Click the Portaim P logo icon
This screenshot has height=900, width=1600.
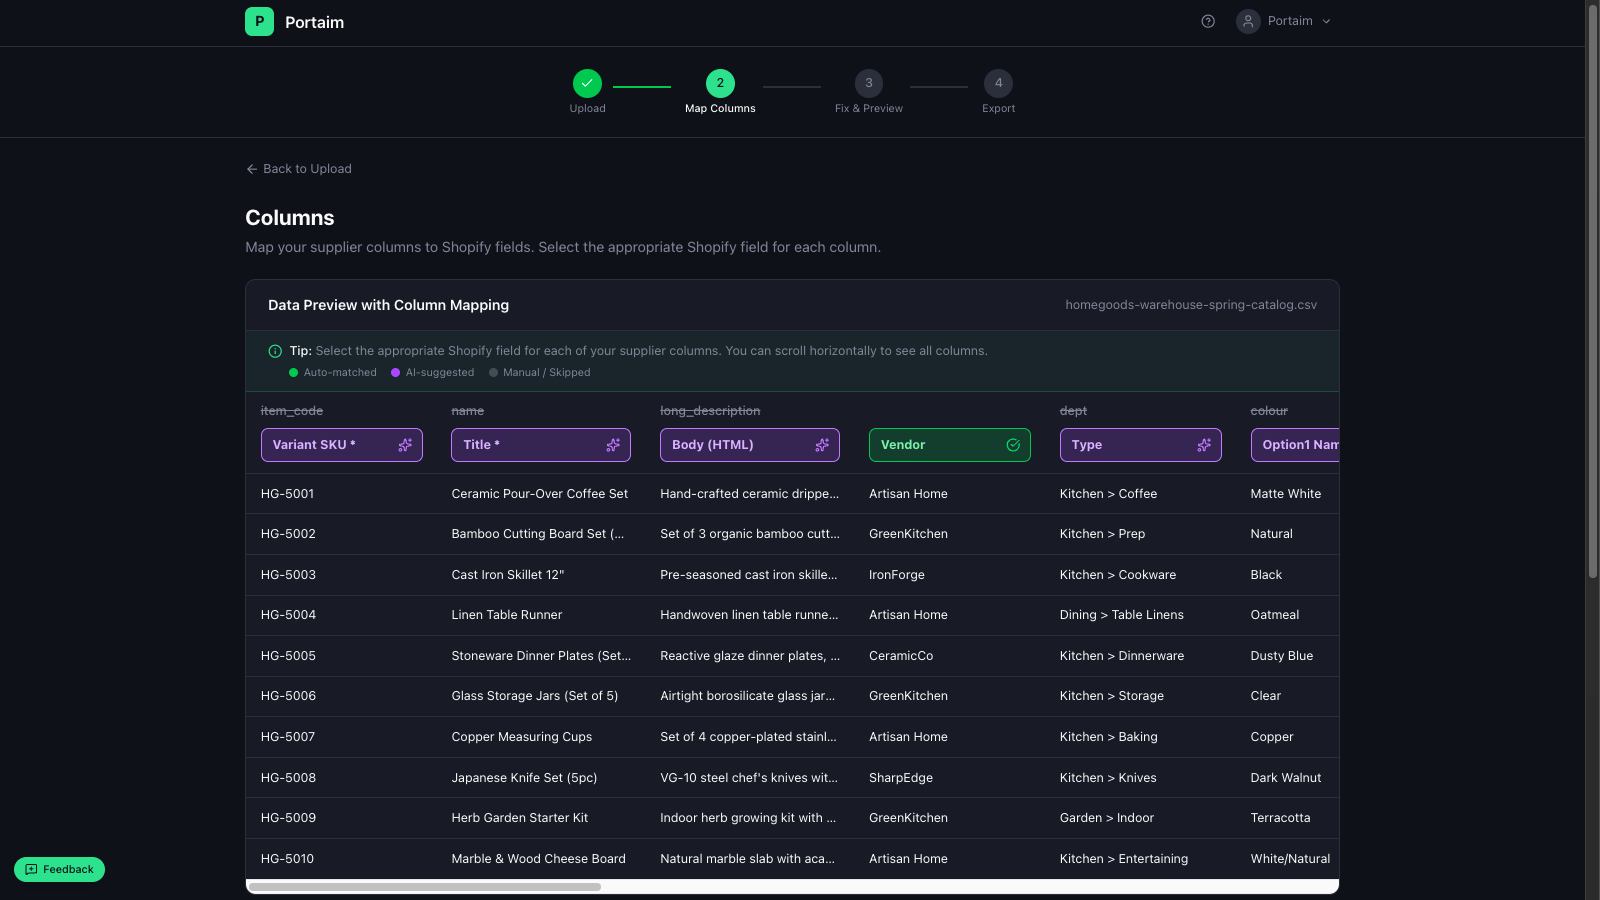[259, 21]
